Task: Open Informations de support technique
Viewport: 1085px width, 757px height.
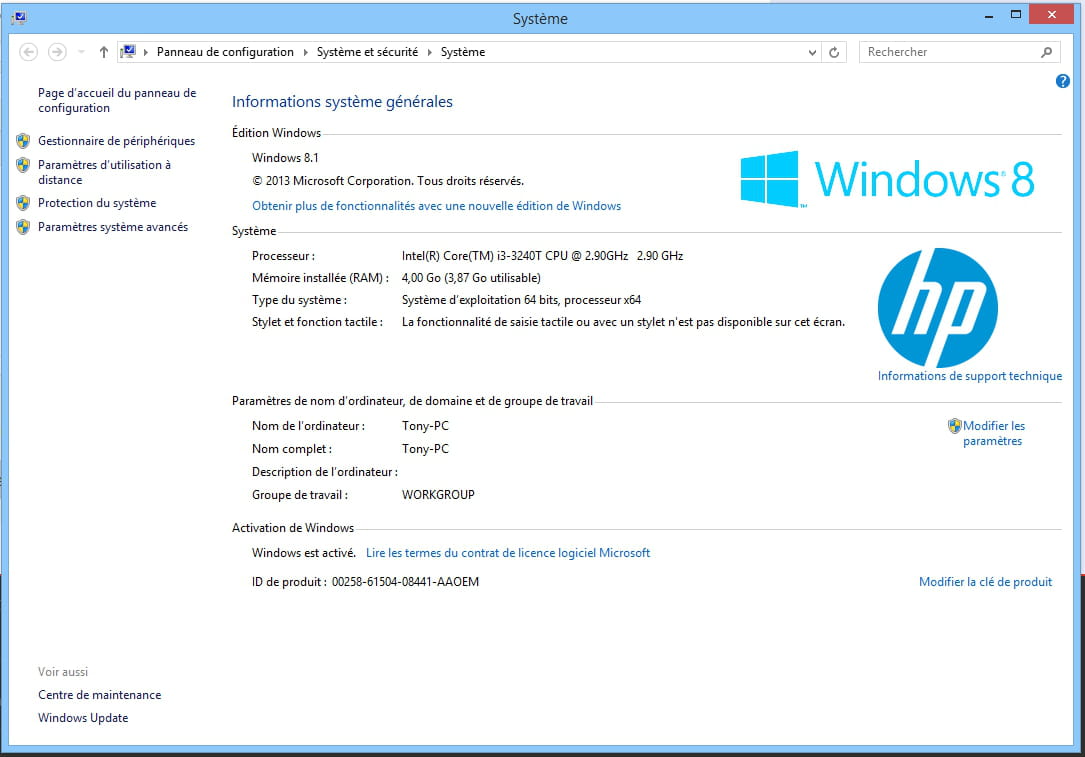Action: tap(969, 376)
